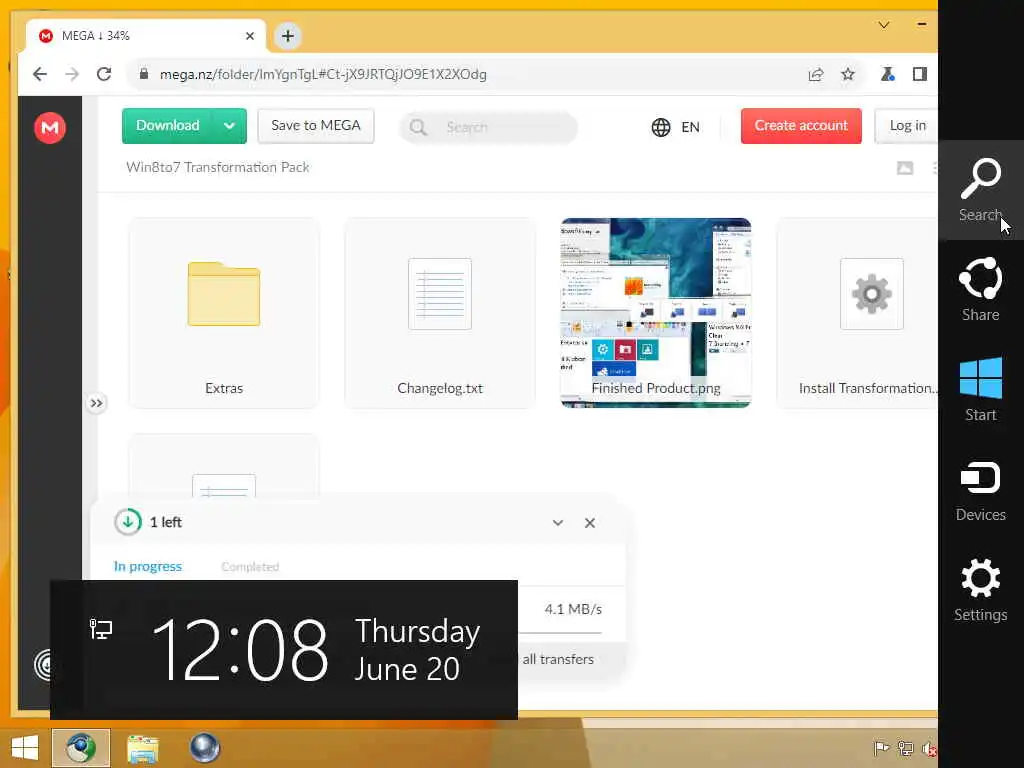
Task: Open the Devices charm
Action: pos(980,490)
